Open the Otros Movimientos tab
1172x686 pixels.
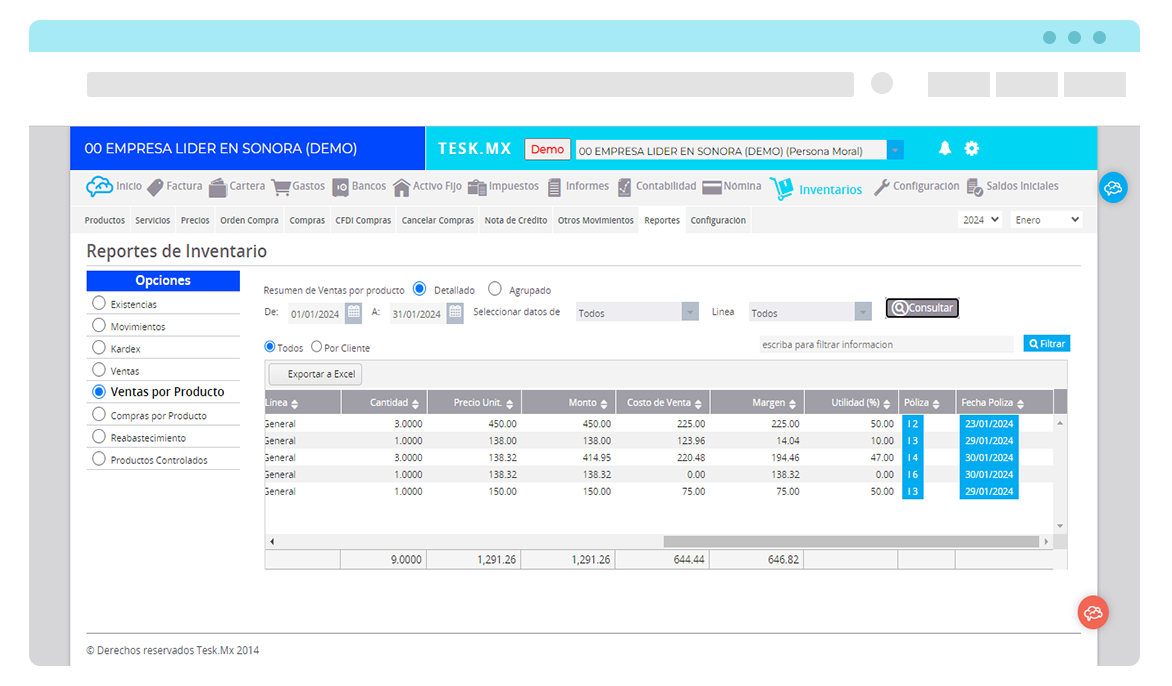[595, 220]
